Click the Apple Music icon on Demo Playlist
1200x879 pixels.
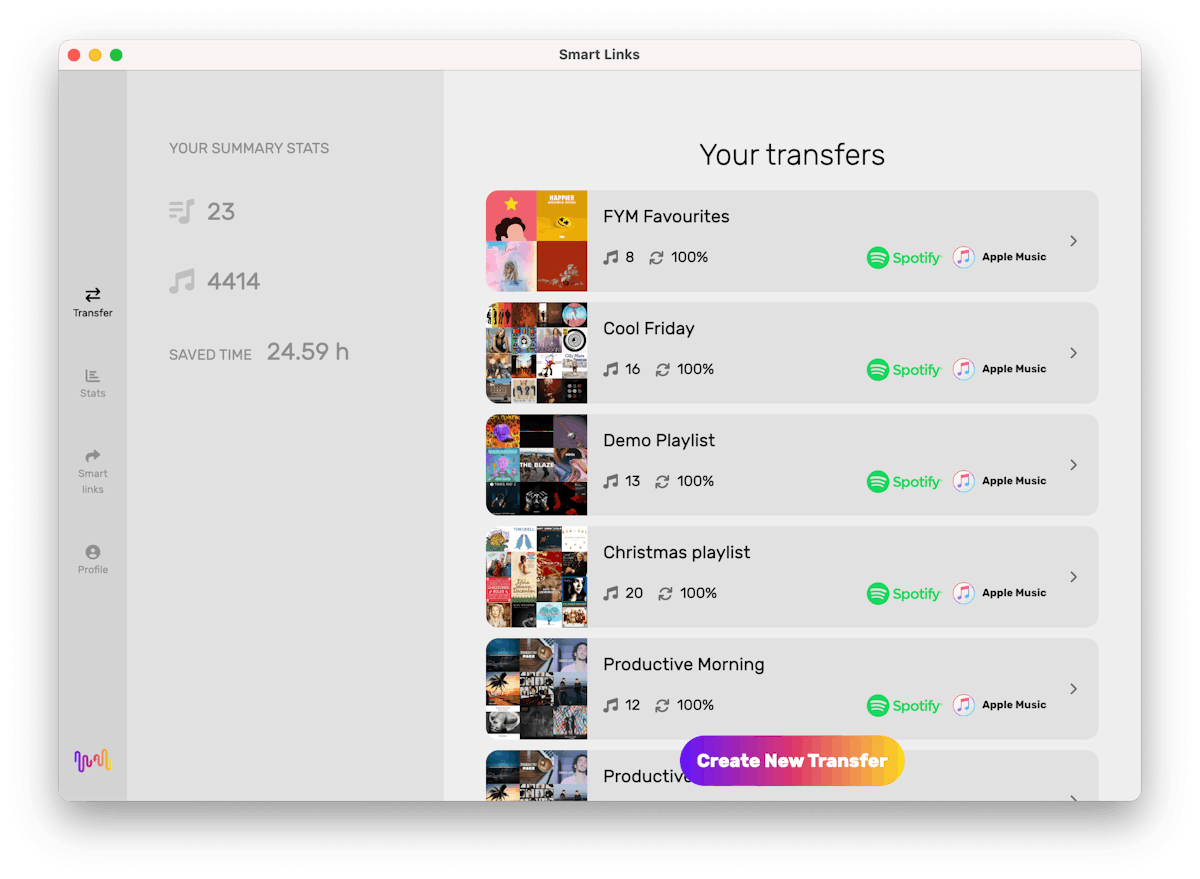(x=963, y=481)
